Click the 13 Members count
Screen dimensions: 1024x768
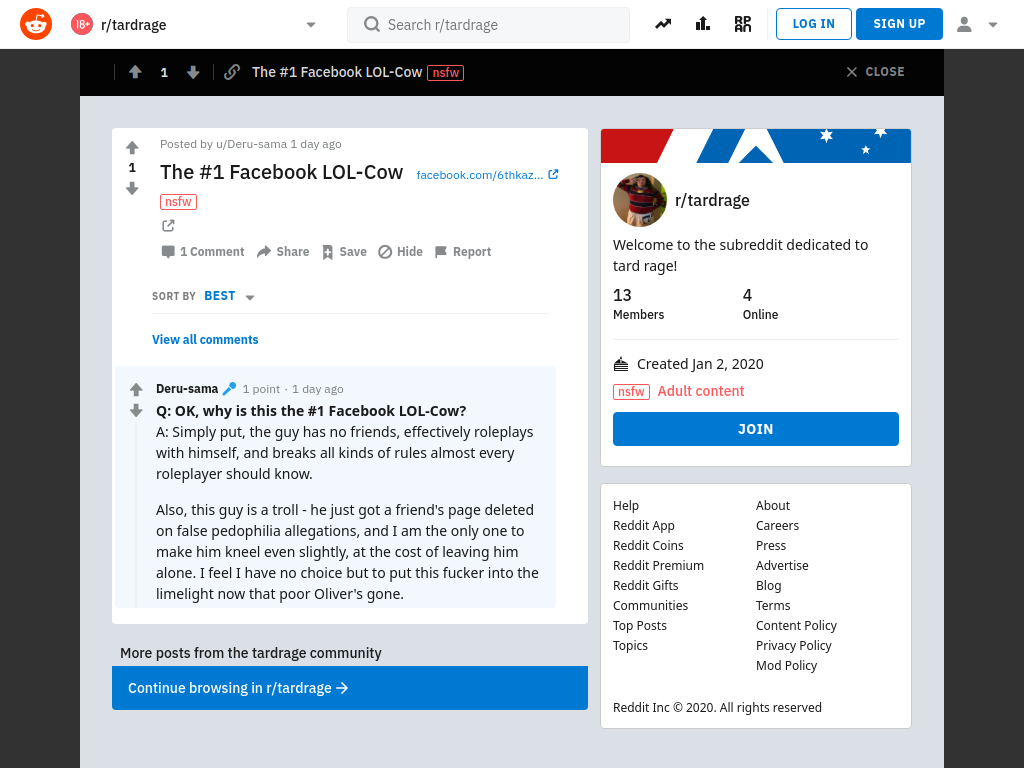click(638, 304)
